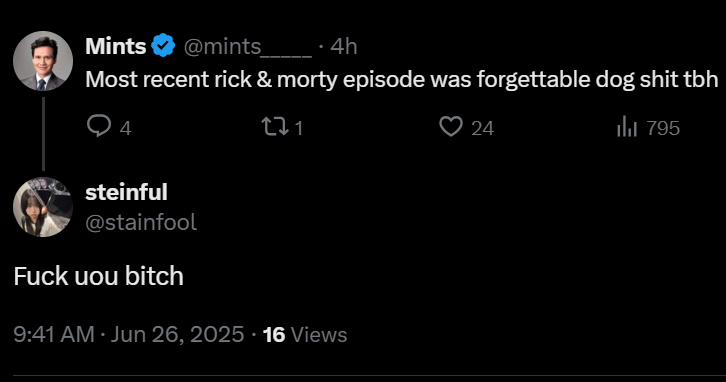
Task: Click the like count 24
Action: 482,128
